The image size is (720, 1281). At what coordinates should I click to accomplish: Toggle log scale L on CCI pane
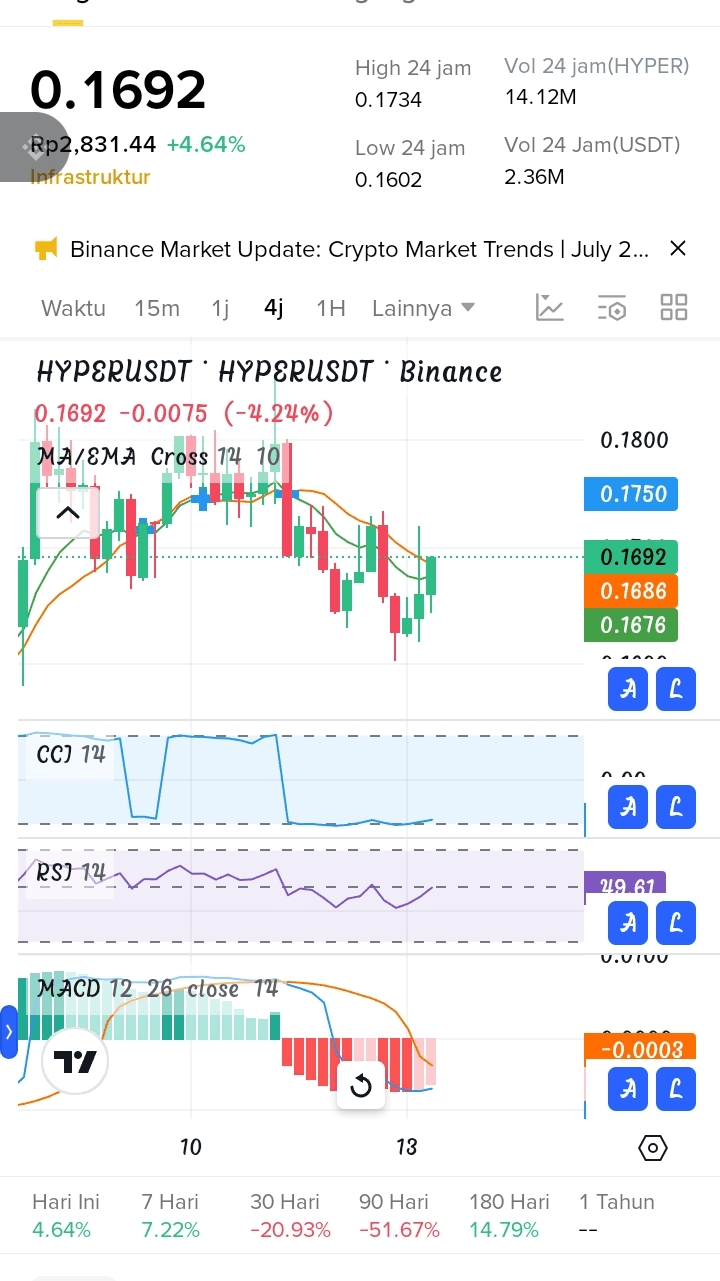676,807
